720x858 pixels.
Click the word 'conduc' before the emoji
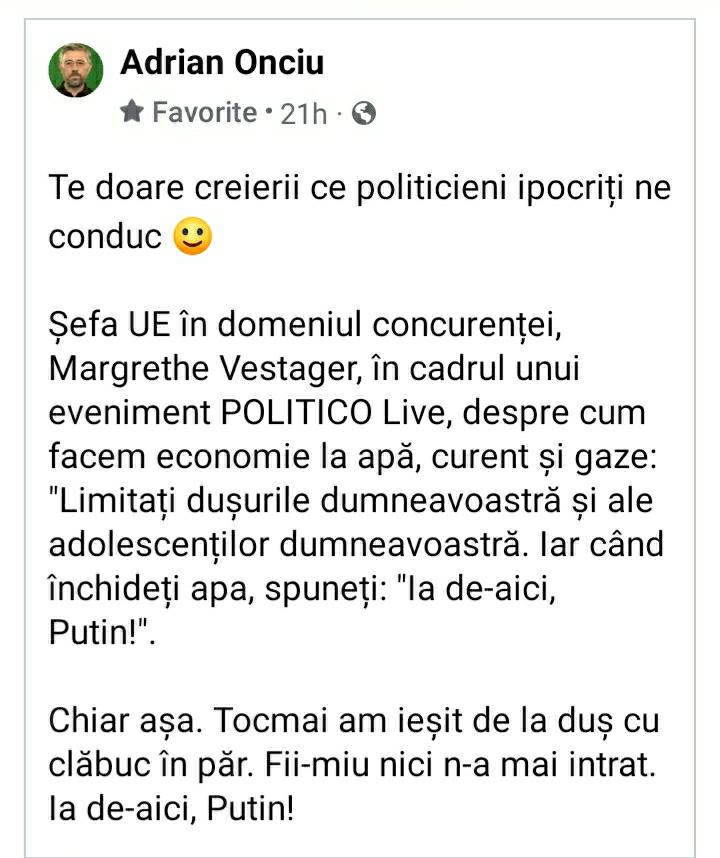click(105, 239)
